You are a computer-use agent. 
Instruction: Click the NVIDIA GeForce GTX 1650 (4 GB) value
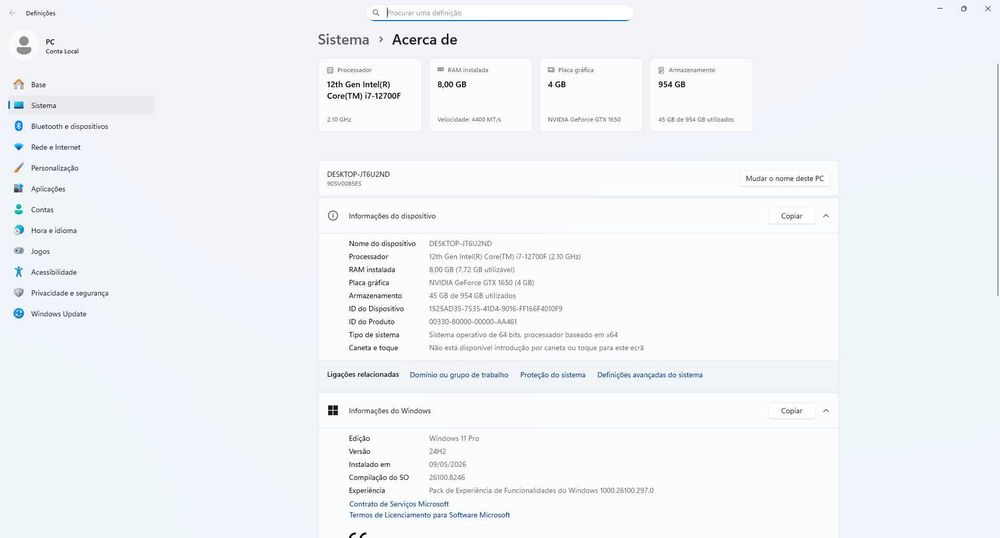coord(482,282)
